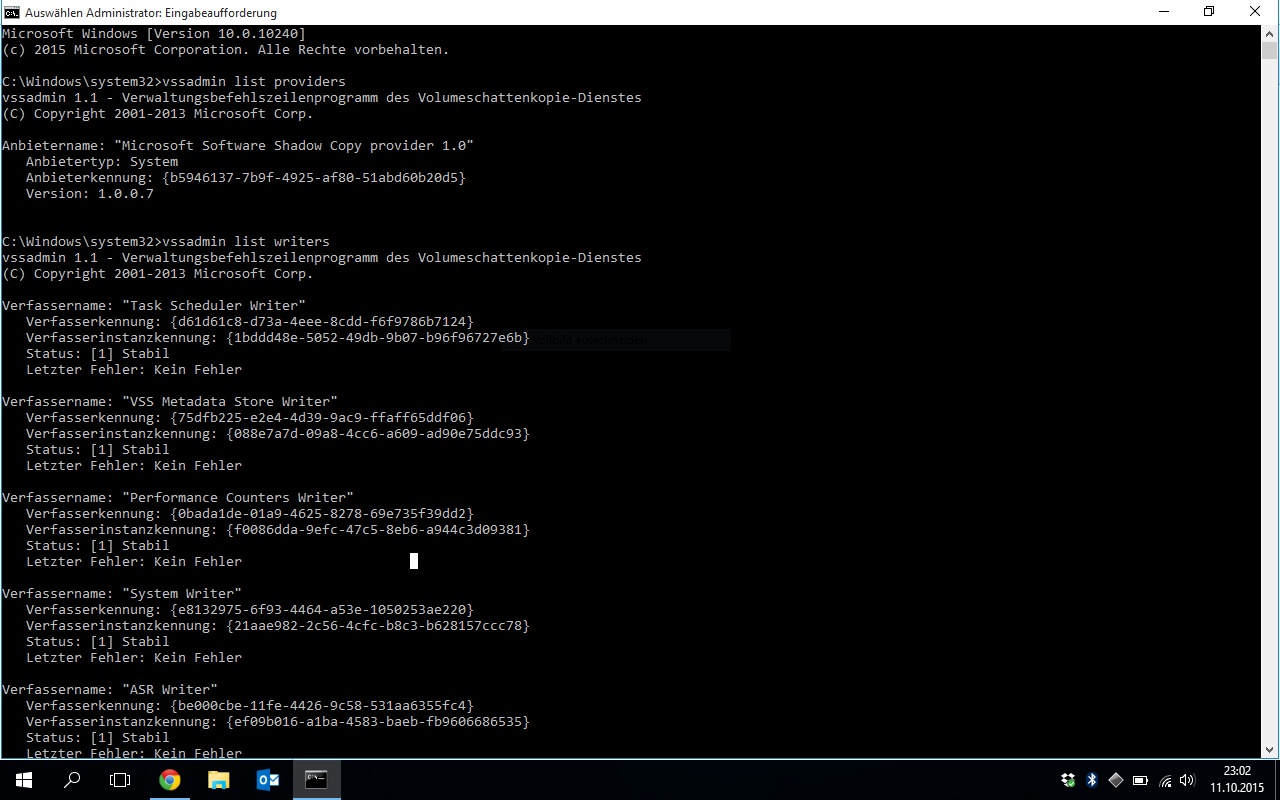
Task: Click Verfasserkennung {d61d61c8-d73a-4eee-8cdd-f6f9786b7124}
Action: pos(250,321)
